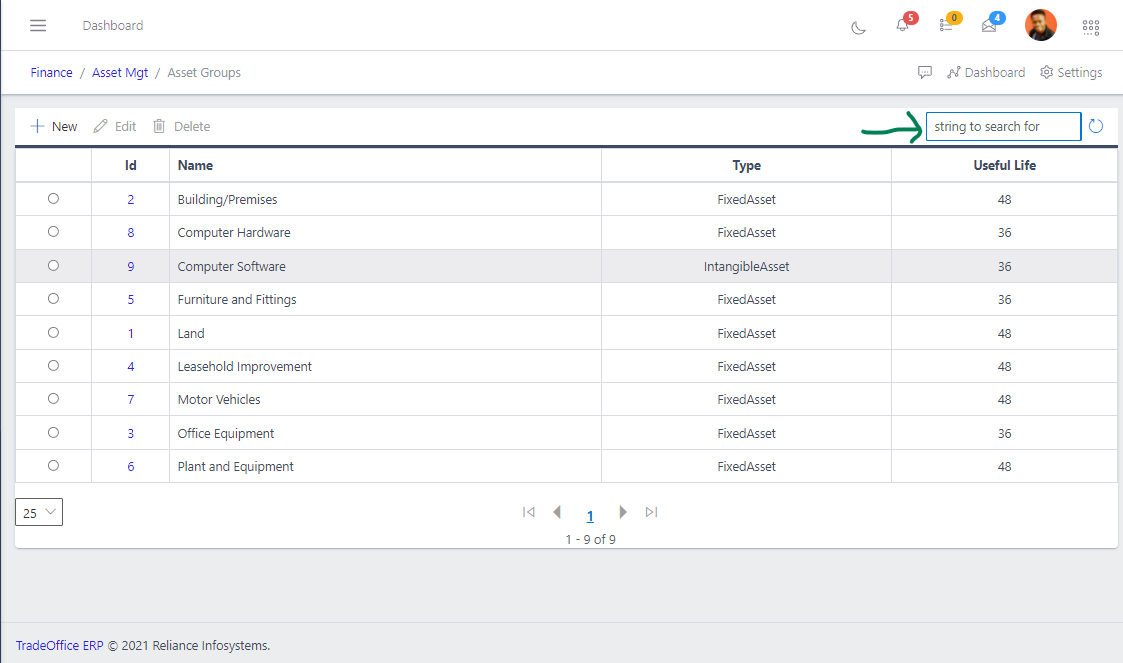Expand the sidebar with the hamburger menu
Screen dimensions: 1123x663
click(38, 25)
